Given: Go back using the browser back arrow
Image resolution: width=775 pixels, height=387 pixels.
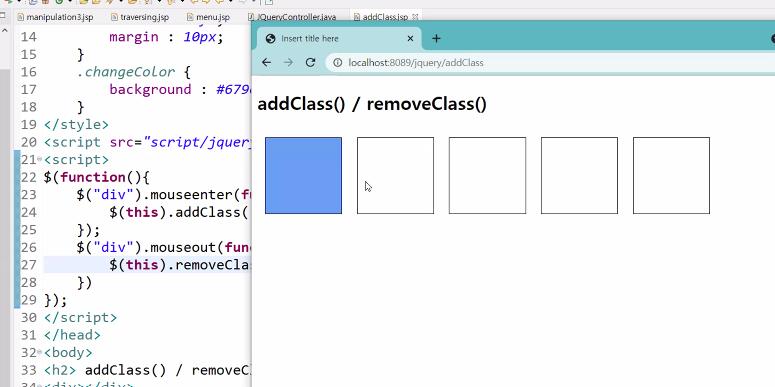Looking at the screenshot, I should coord(266,63).
